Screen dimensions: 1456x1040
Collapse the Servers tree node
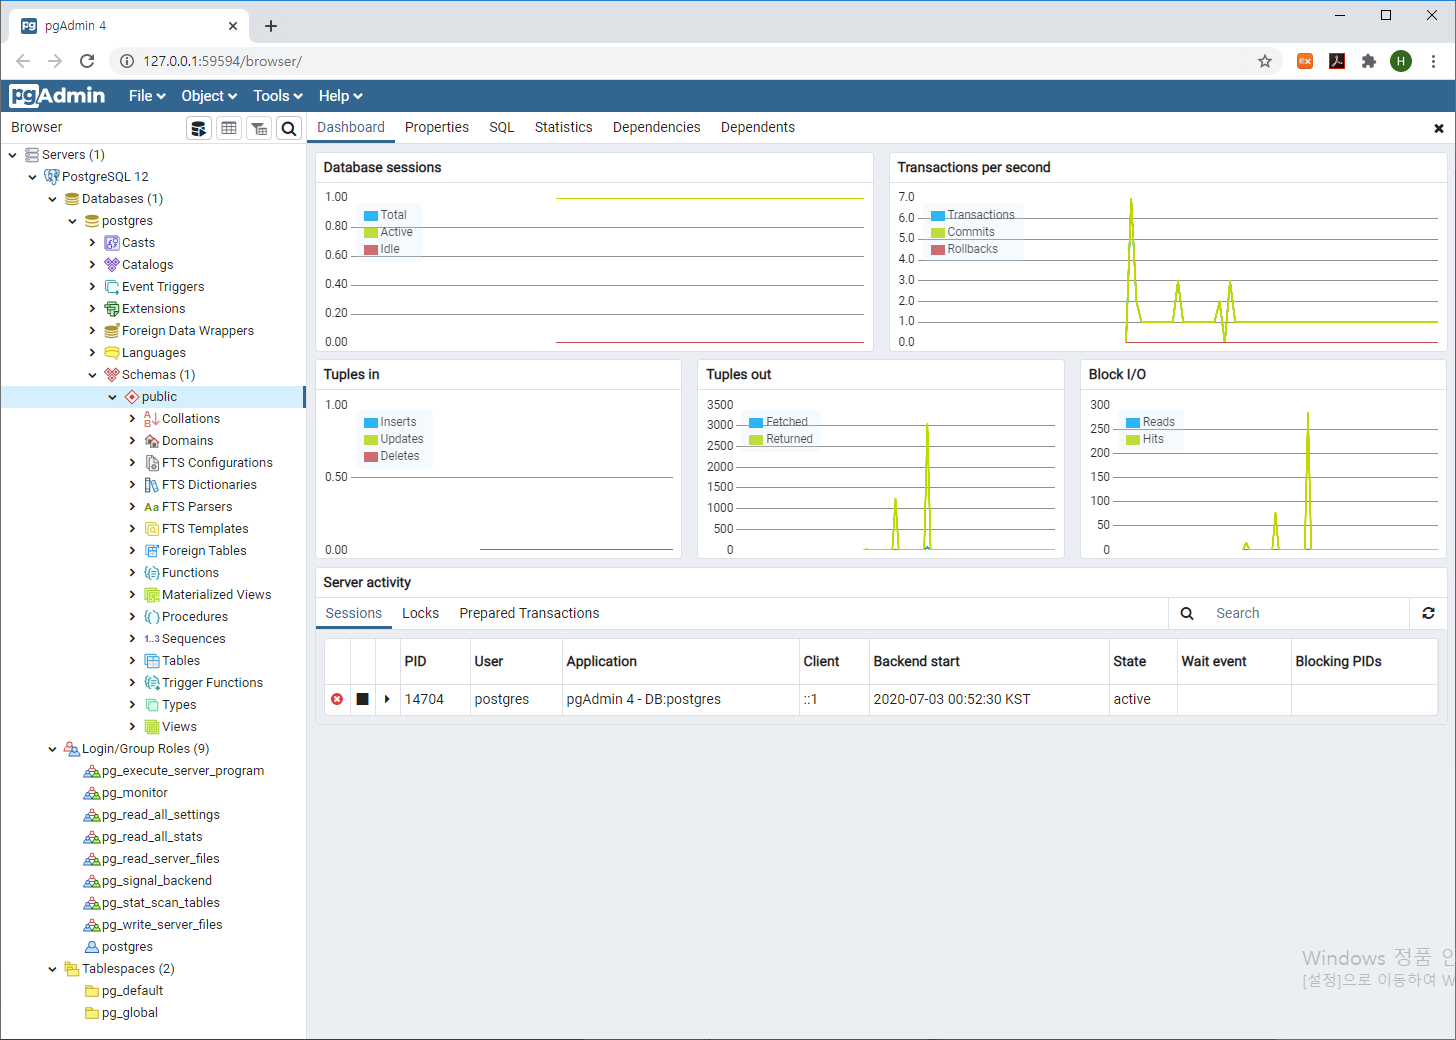coord(12,155)
